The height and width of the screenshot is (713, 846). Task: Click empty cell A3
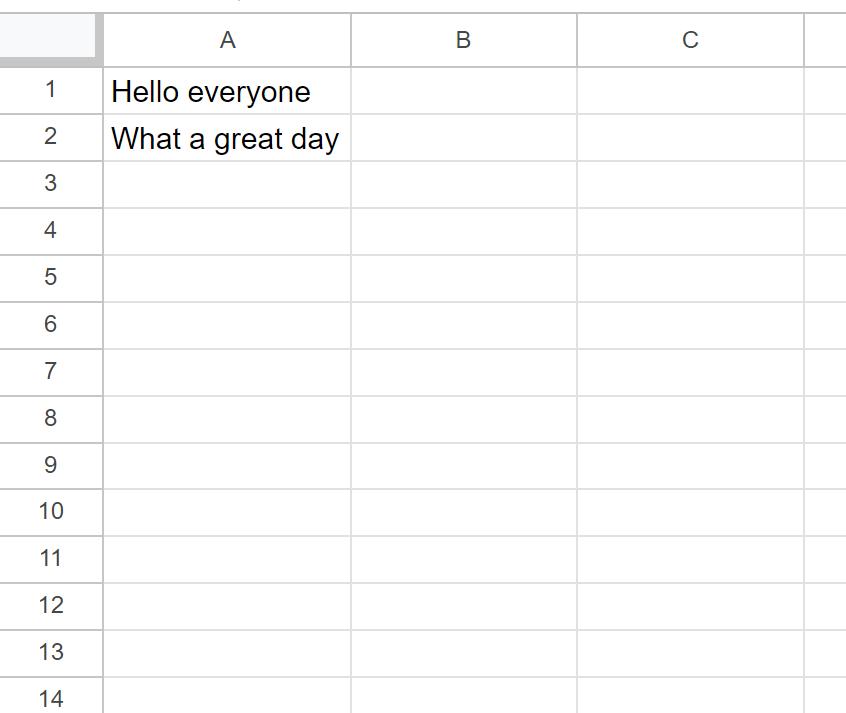click(x=227, y=185)
